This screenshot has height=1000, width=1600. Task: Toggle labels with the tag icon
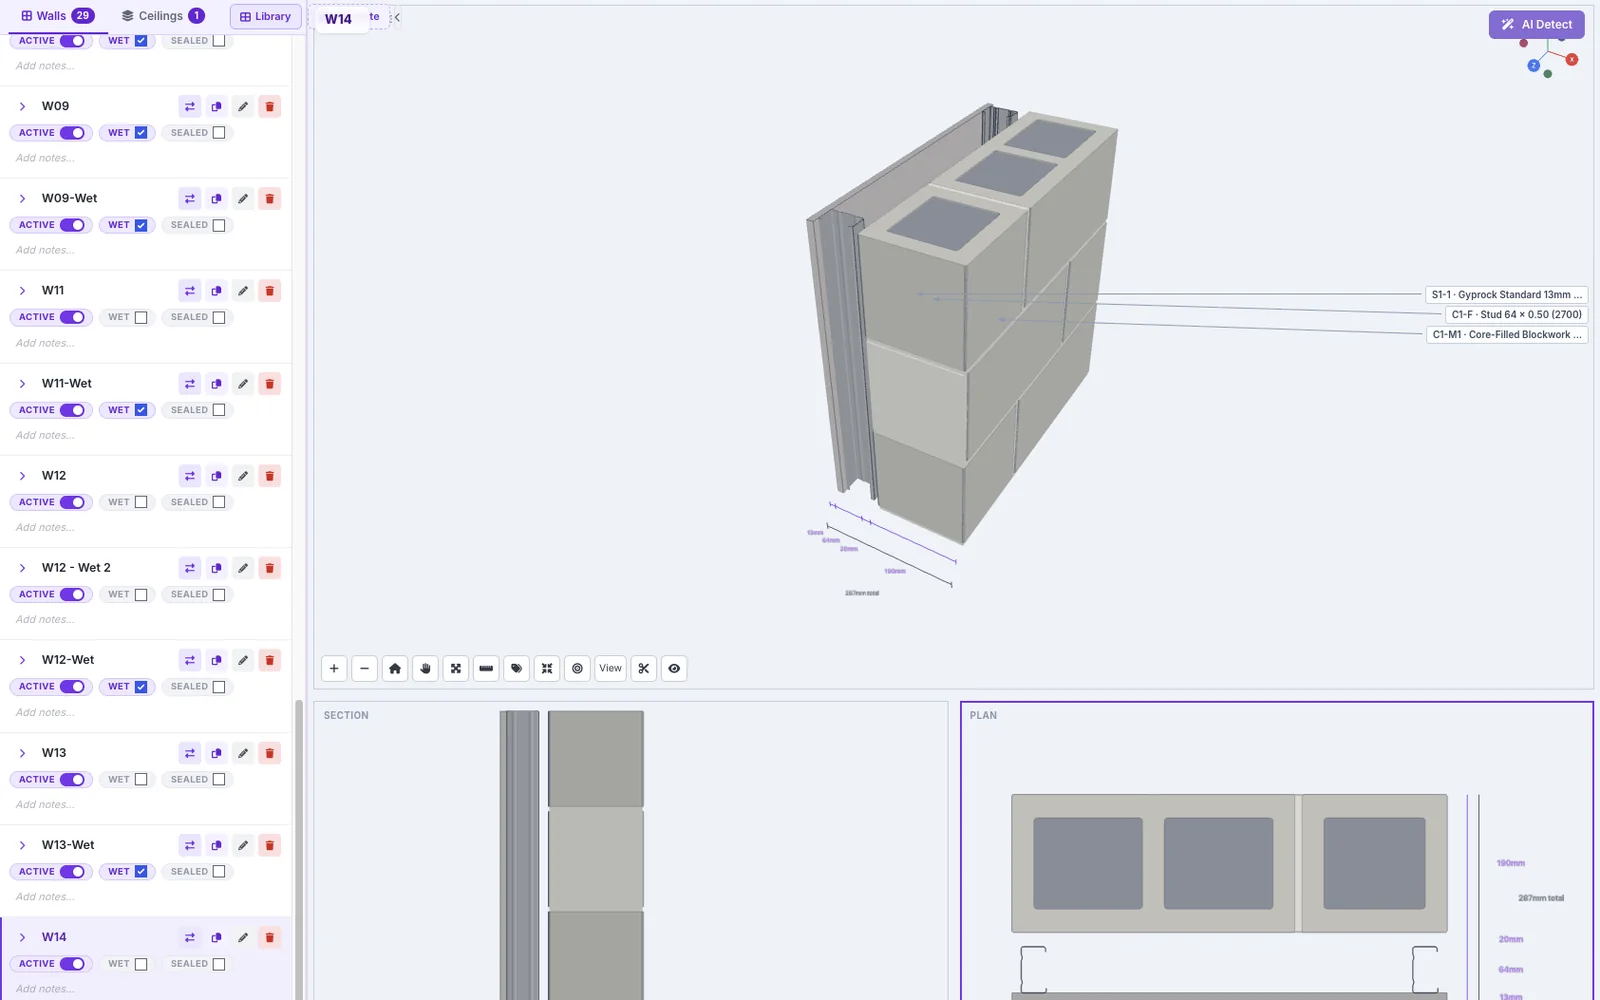(x=517, y=668)
